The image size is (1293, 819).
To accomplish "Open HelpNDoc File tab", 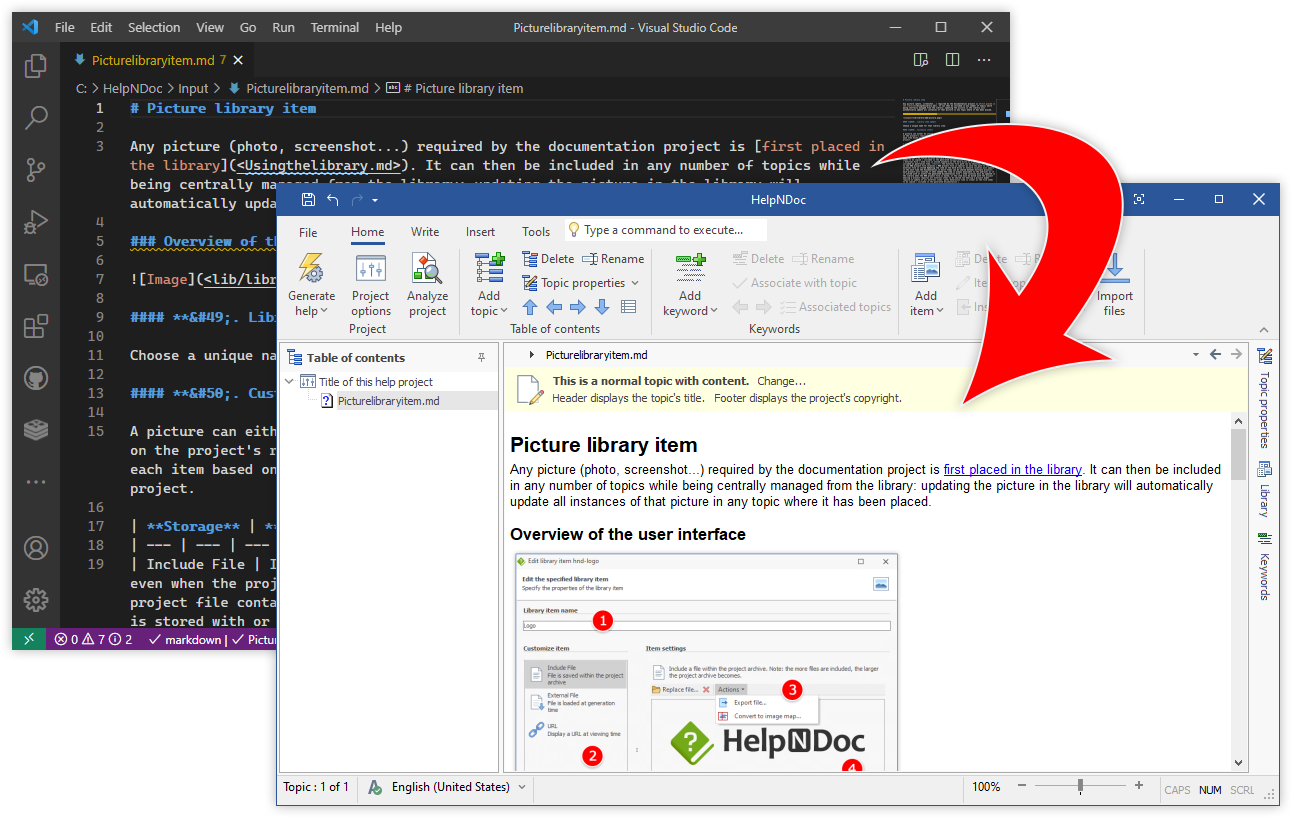I will coord(309,232).
